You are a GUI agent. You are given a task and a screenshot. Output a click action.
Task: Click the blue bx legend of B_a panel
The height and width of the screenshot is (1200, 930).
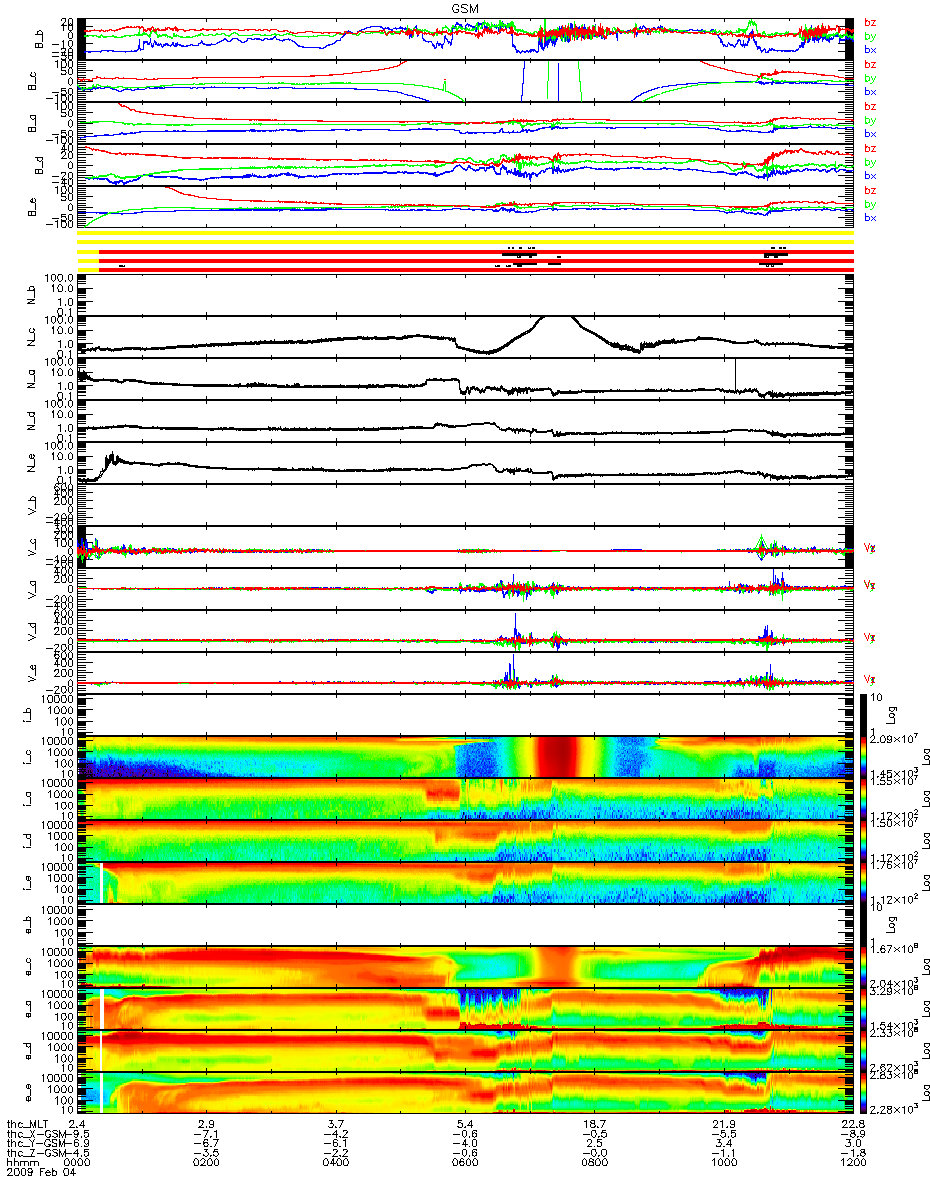pos(870,133)
